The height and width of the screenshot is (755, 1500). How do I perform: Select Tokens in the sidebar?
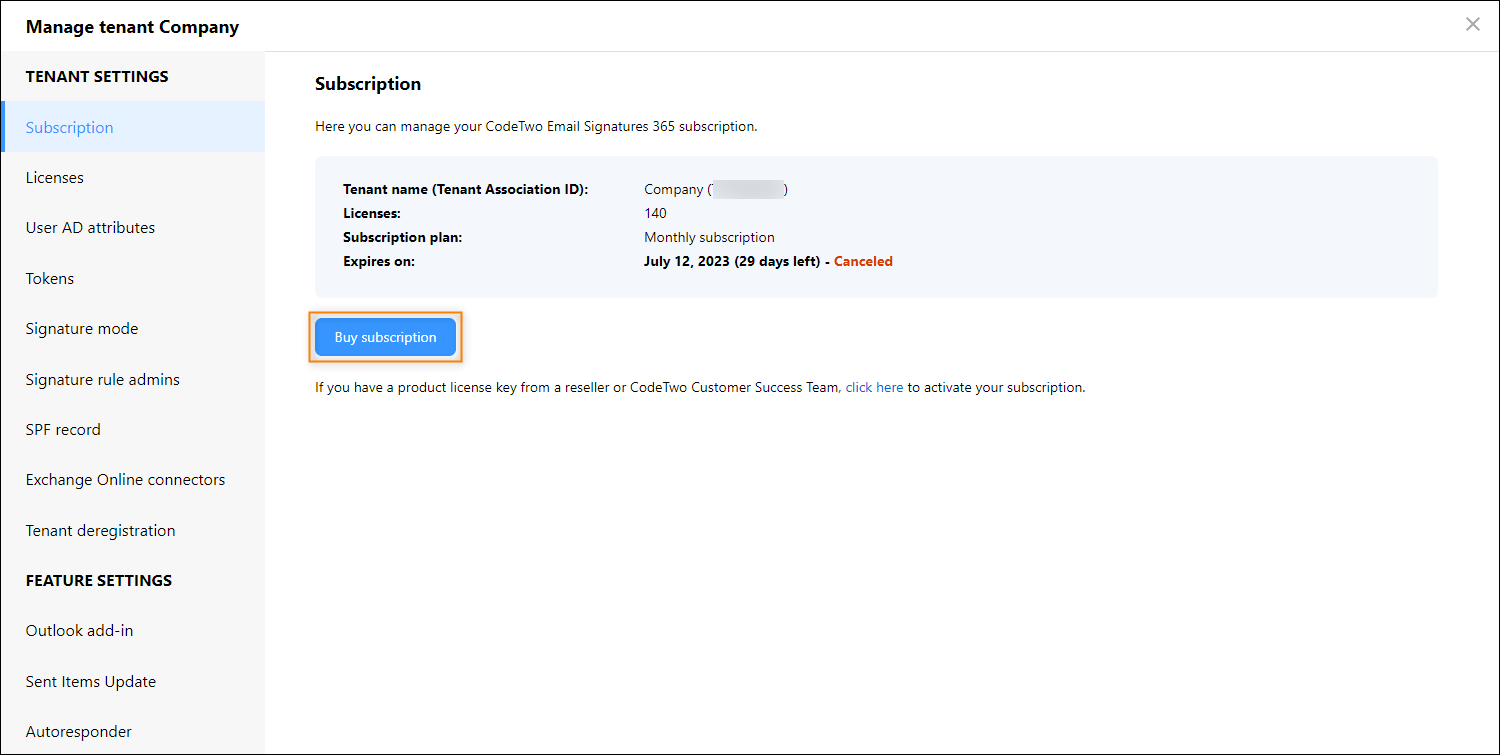click(133, 278)
